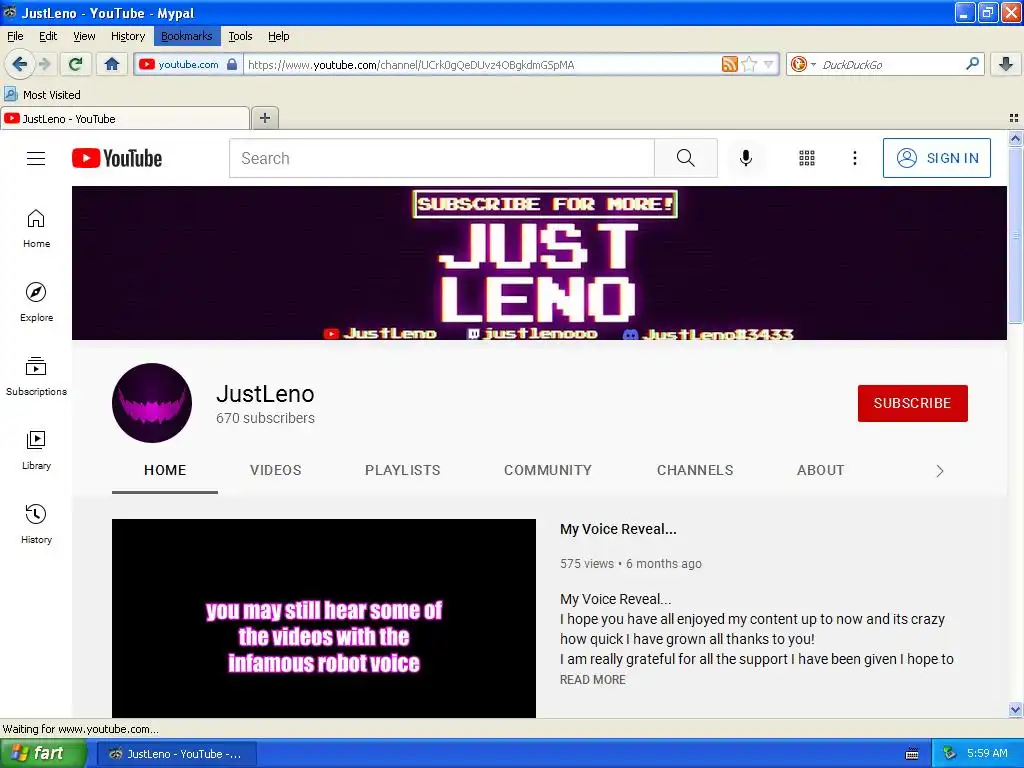1024x768 pixels.
Task: Play the featured video thumbnail
Action: point(324,618)
